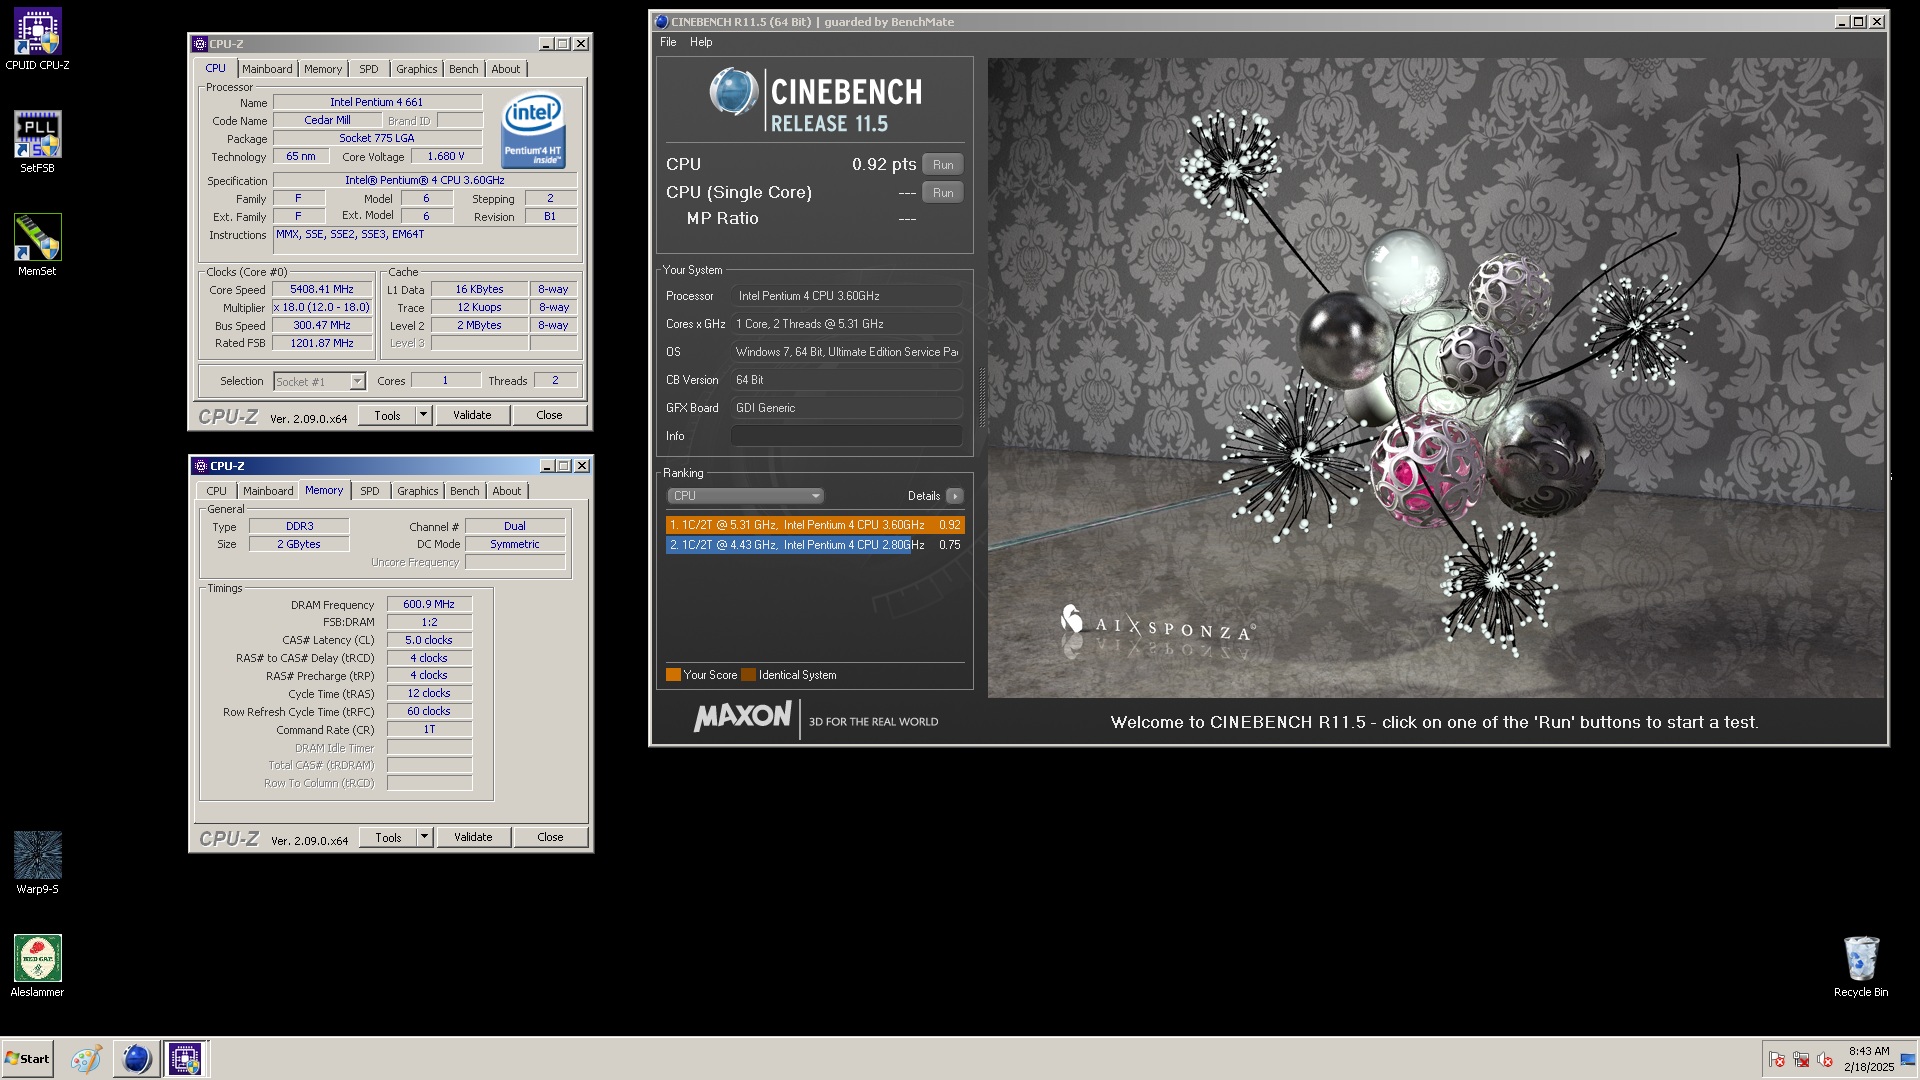Click the 0.92 pts CPU score
The width and height of the screenshot is (1920, 1080).
884,164
